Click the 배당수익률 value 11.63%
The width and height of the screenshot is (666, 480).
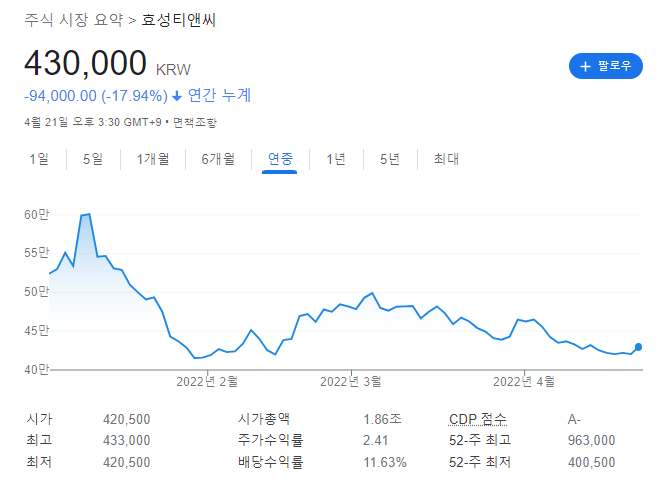click(x=385, y=462)
